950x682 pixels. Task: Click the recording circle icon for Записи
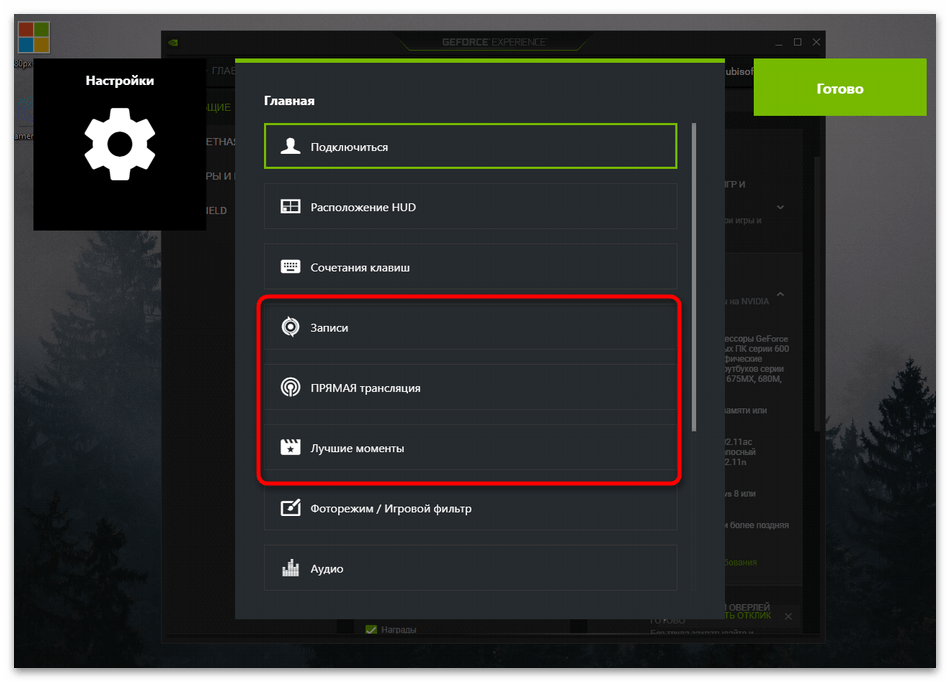290,327
